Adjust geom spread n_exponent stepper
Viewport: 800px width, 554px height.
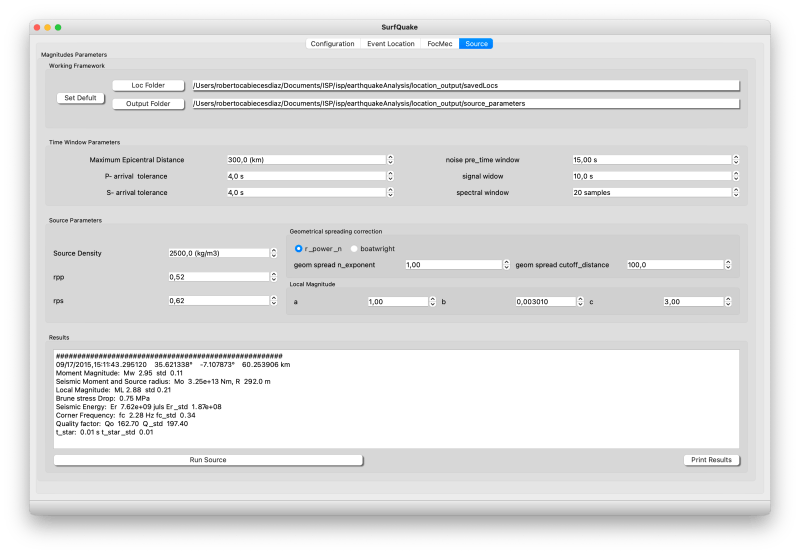(x=507, y=265)
